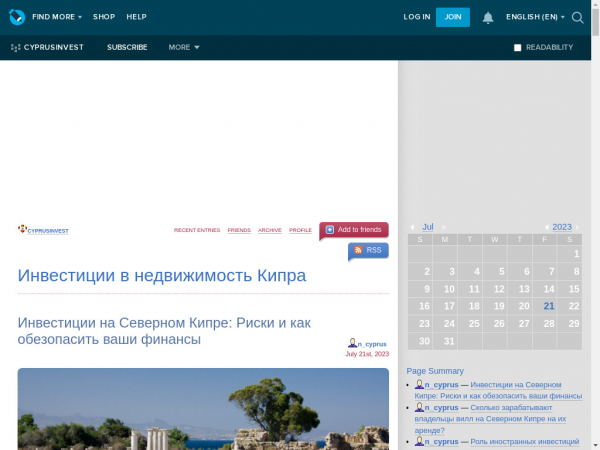600x450 pixels.
Task: Click the cyprusinvest journal link
Action: click(48, 231)
